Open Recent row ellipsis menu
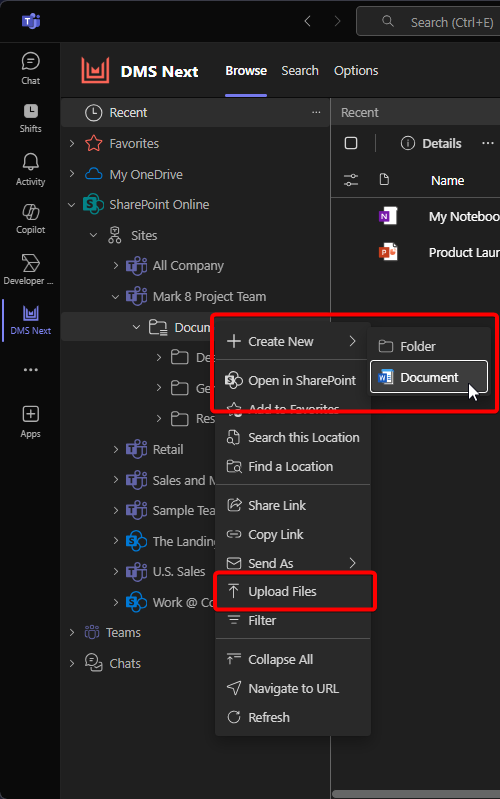The height and width of the screenshot is (799, 500). click(316, 112)
